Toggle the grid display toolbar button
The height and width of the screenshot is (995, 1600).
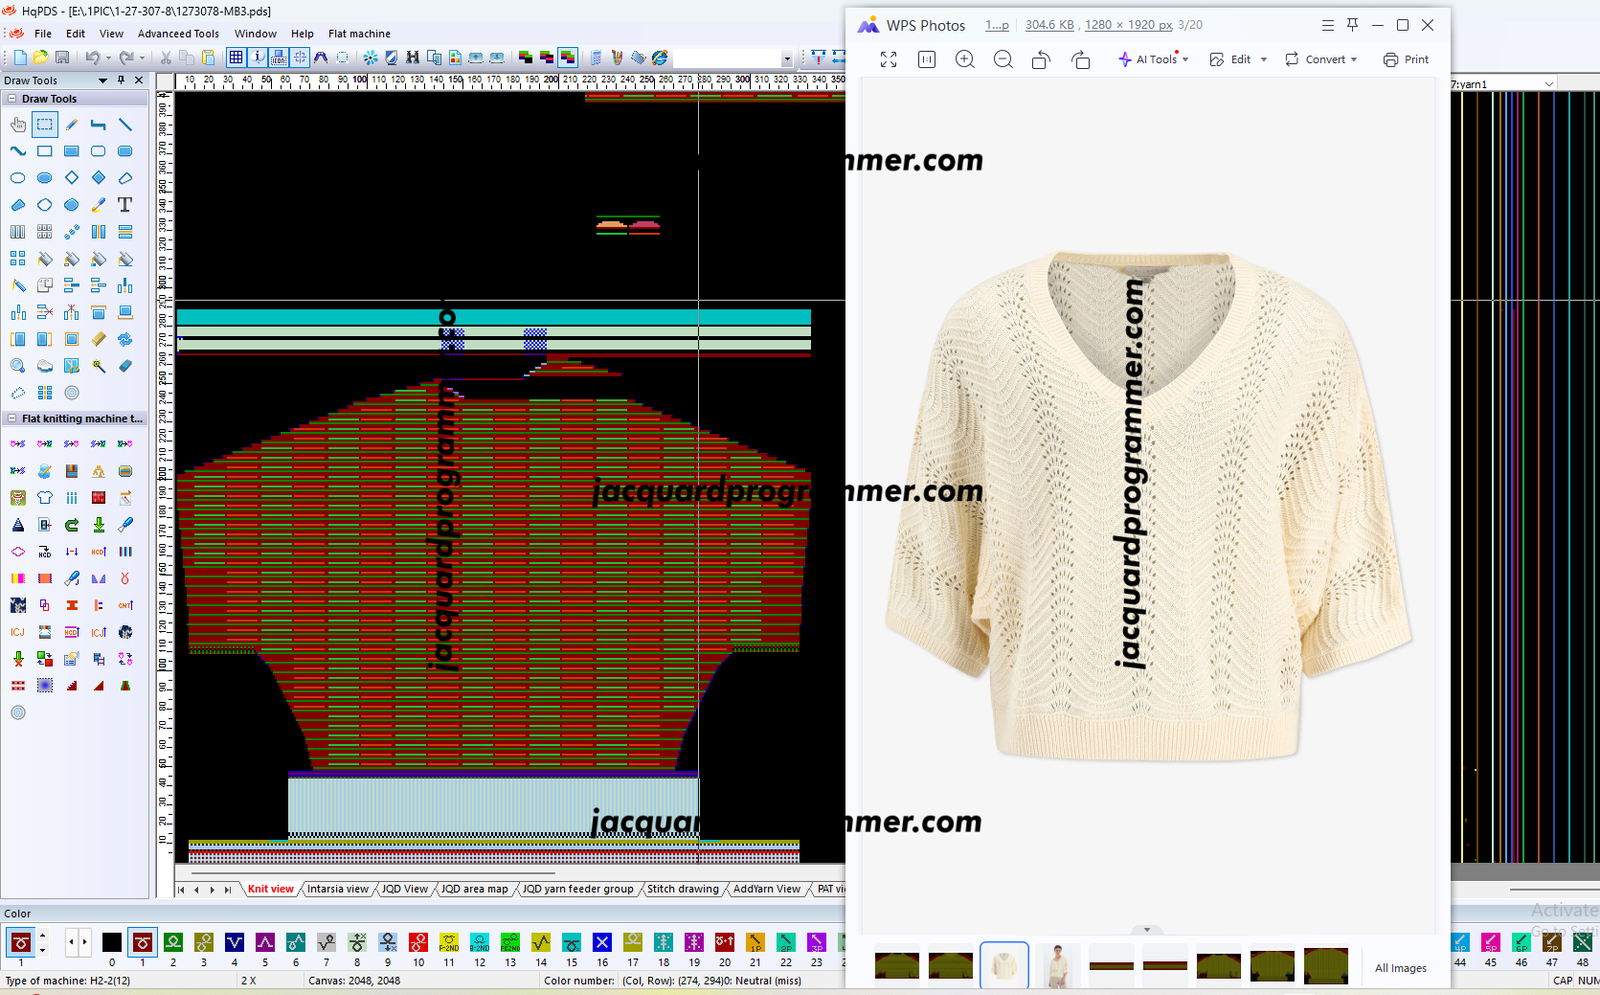tap(236, 58)
